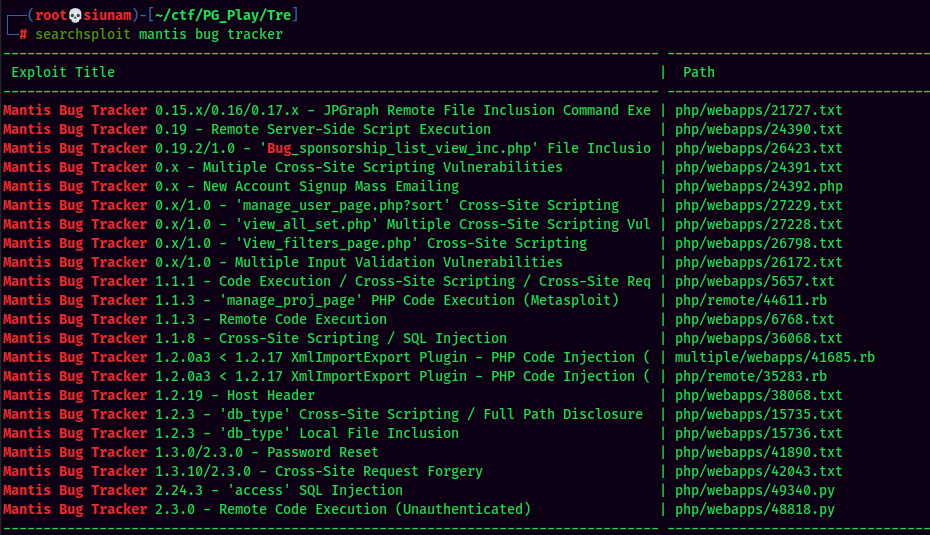Select path php/webapps/41890.txt
The image size is (930, 535).
click(x=759, y=452)
